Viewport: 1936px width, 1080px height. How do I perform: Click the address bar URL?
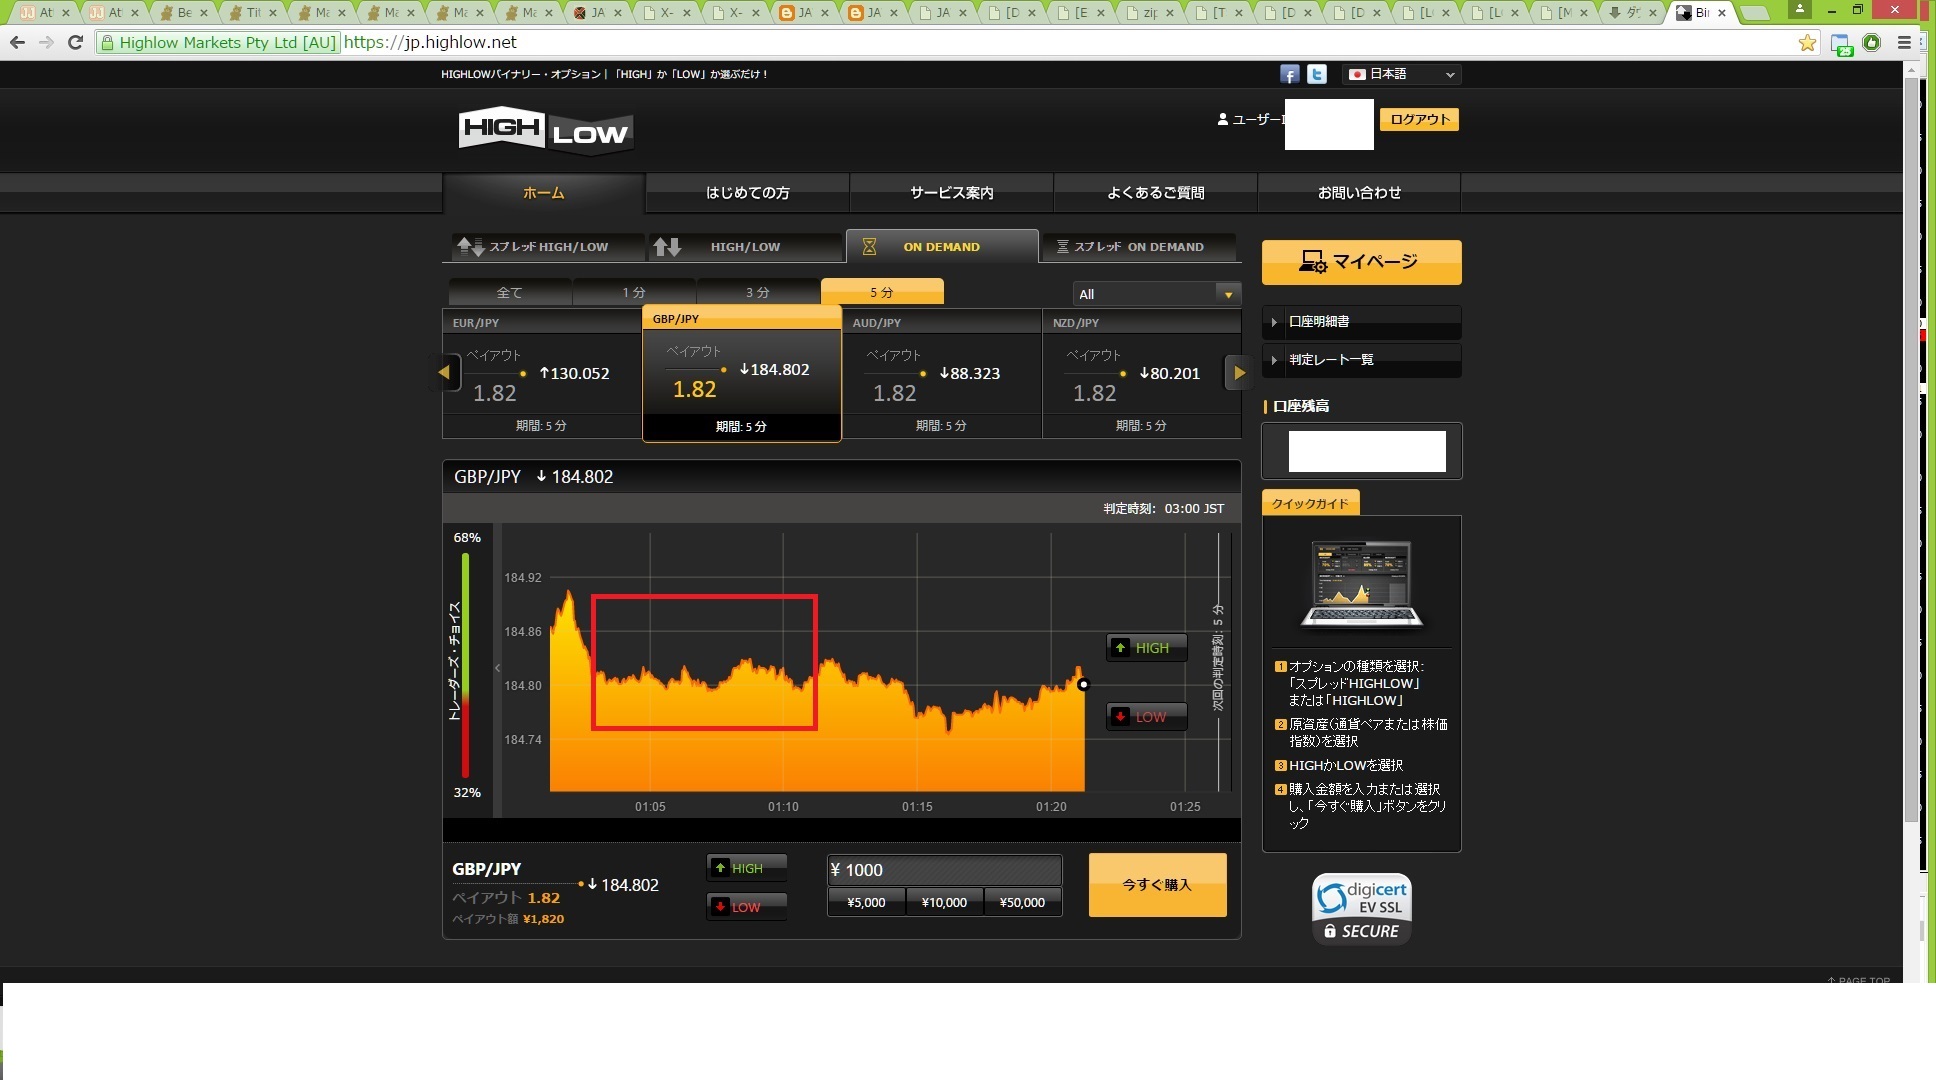point(430,42)
